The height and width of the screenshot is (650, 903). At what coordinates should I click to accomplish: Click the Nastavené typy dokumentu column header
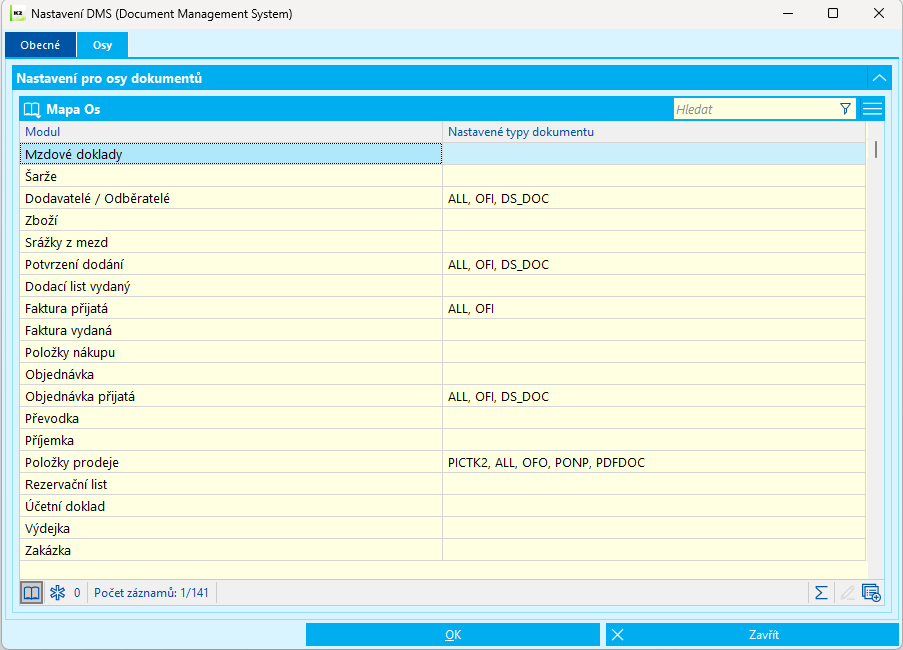[654, 132]
